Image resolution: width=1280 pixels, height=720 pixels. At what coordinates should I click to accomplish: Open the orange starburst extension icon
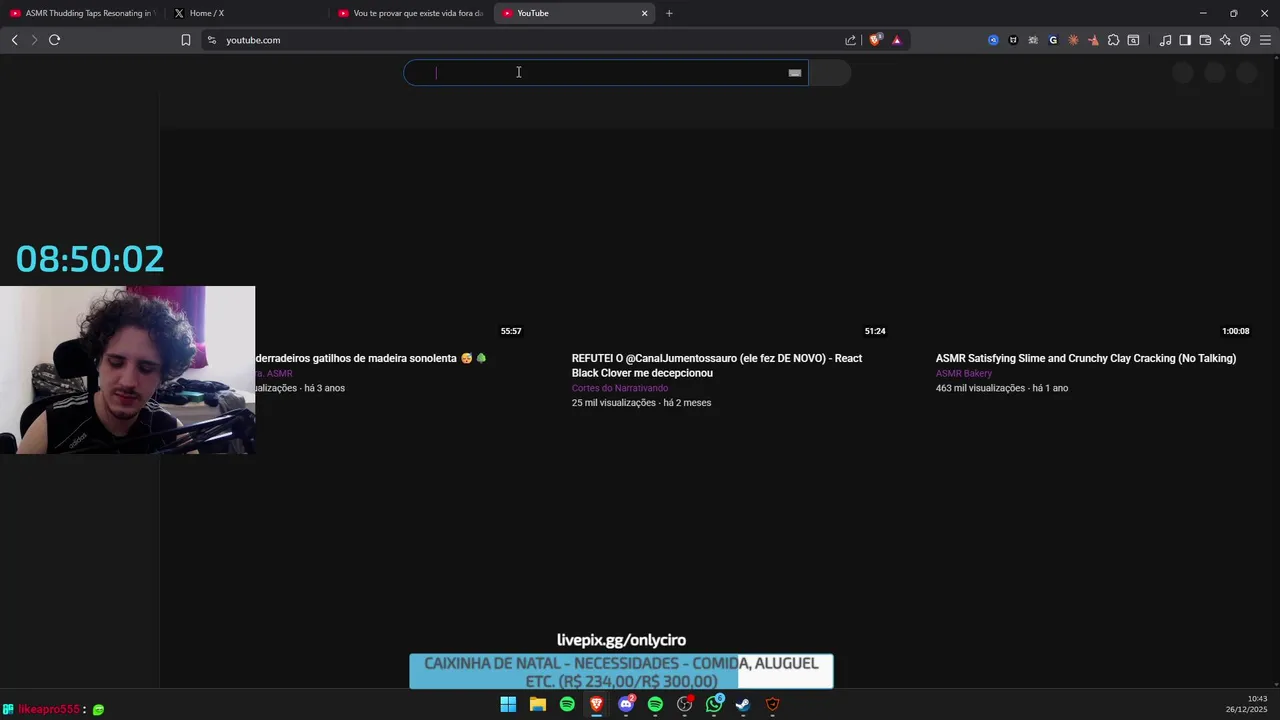pos(1073,40)
